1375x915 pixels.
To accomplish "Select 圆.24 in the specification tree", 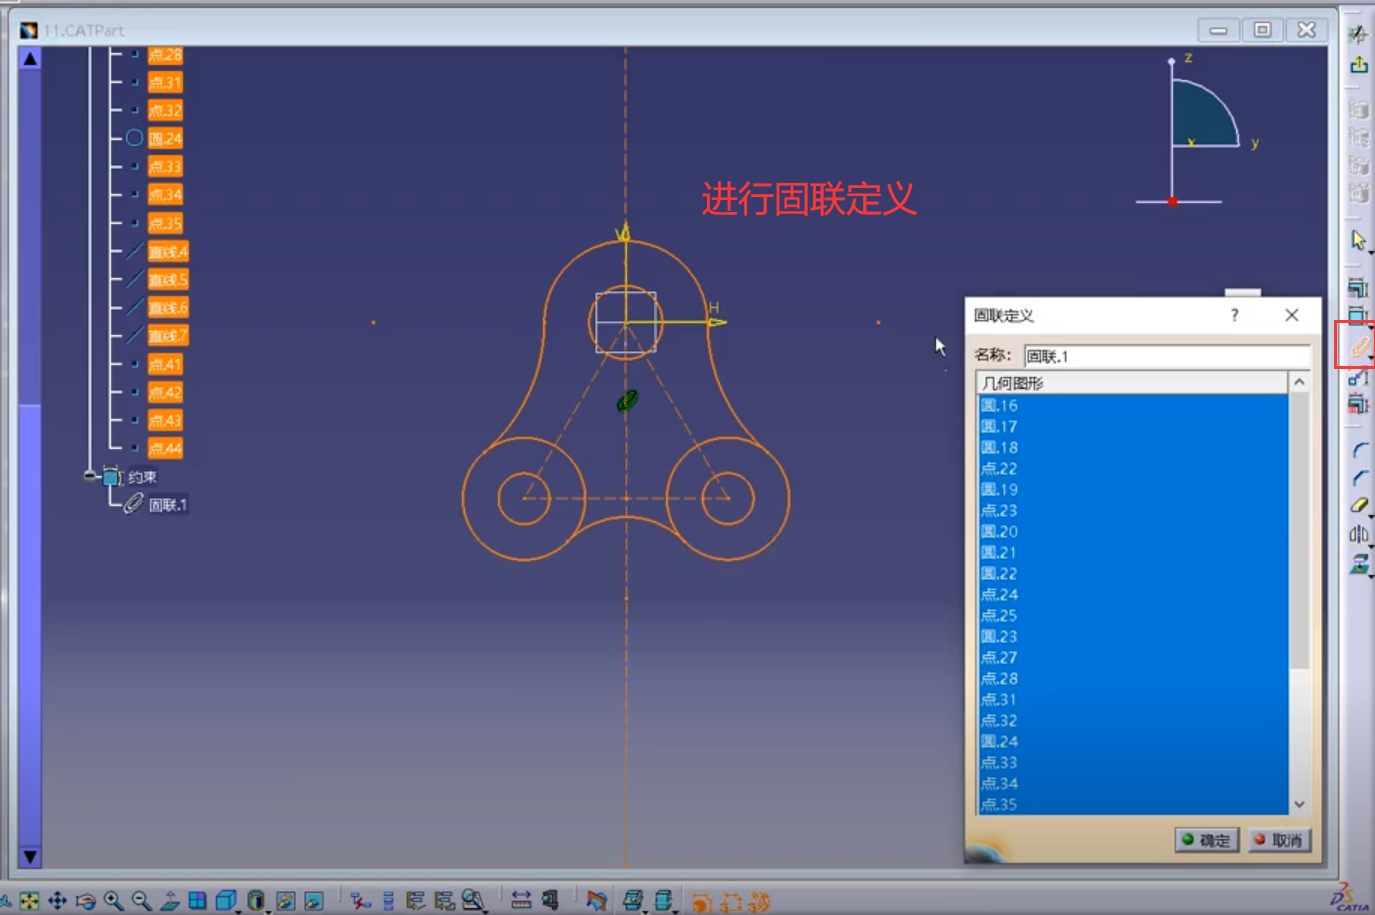I will pyautogui.click(x=165, y=139).
